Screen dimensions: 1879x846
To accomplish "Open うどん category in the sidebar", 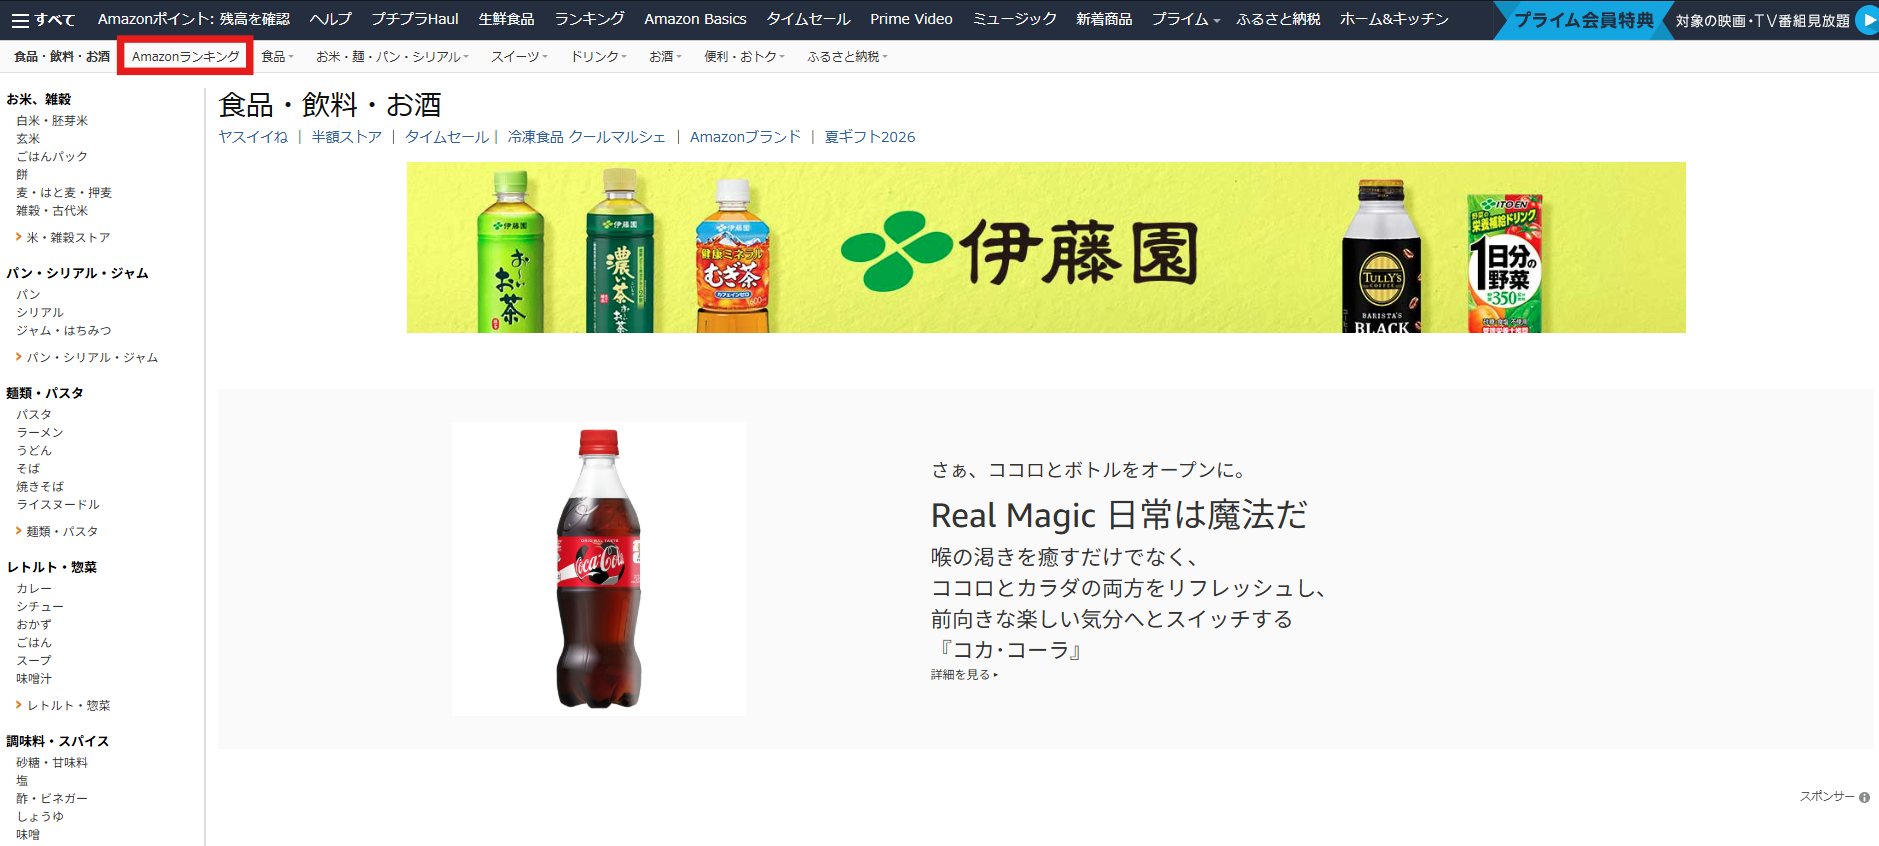I will pyautogui.click(x=34, y=451).
